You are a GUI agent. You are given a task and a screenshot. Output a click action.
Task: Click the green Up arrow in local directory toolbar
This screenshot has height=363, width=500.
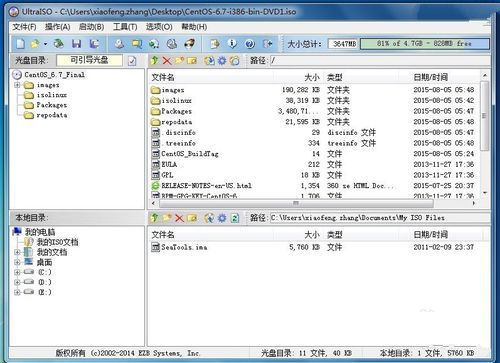154,218
